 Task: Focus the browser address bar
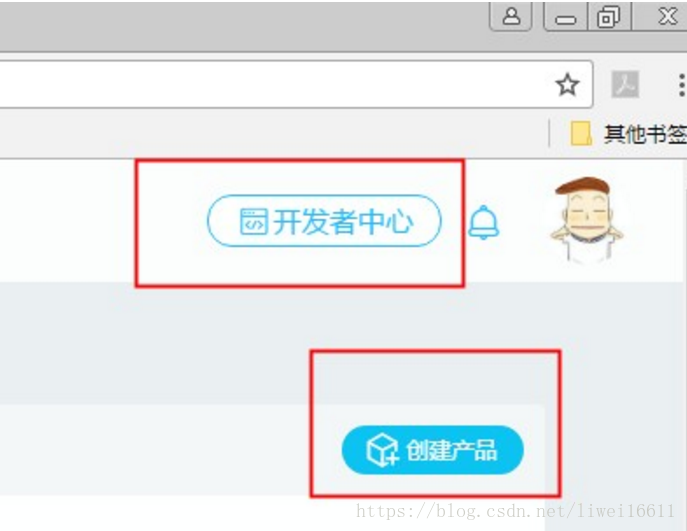pyautogui.click(x=272, y=84)
